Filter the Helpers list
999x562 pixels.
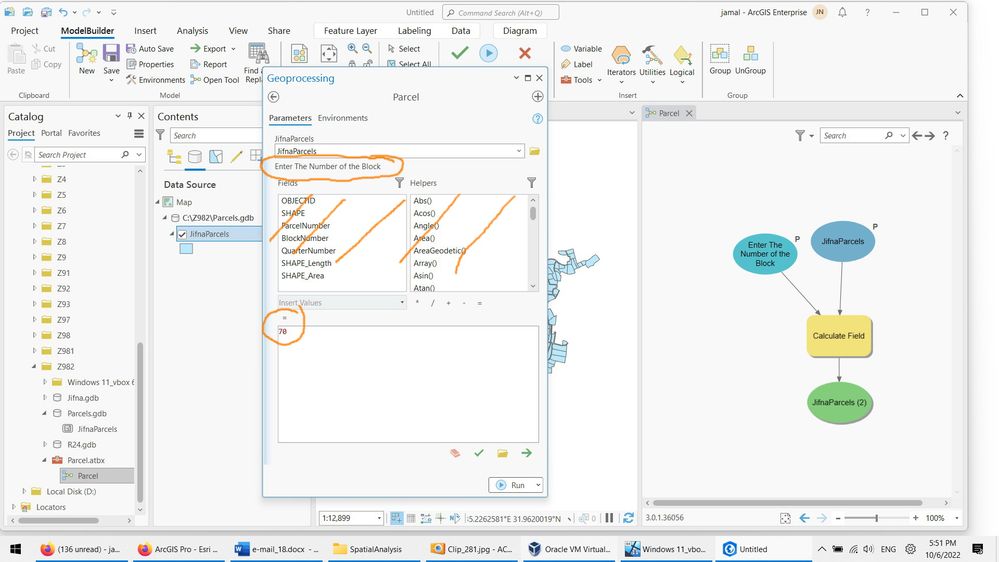[531, 183]
